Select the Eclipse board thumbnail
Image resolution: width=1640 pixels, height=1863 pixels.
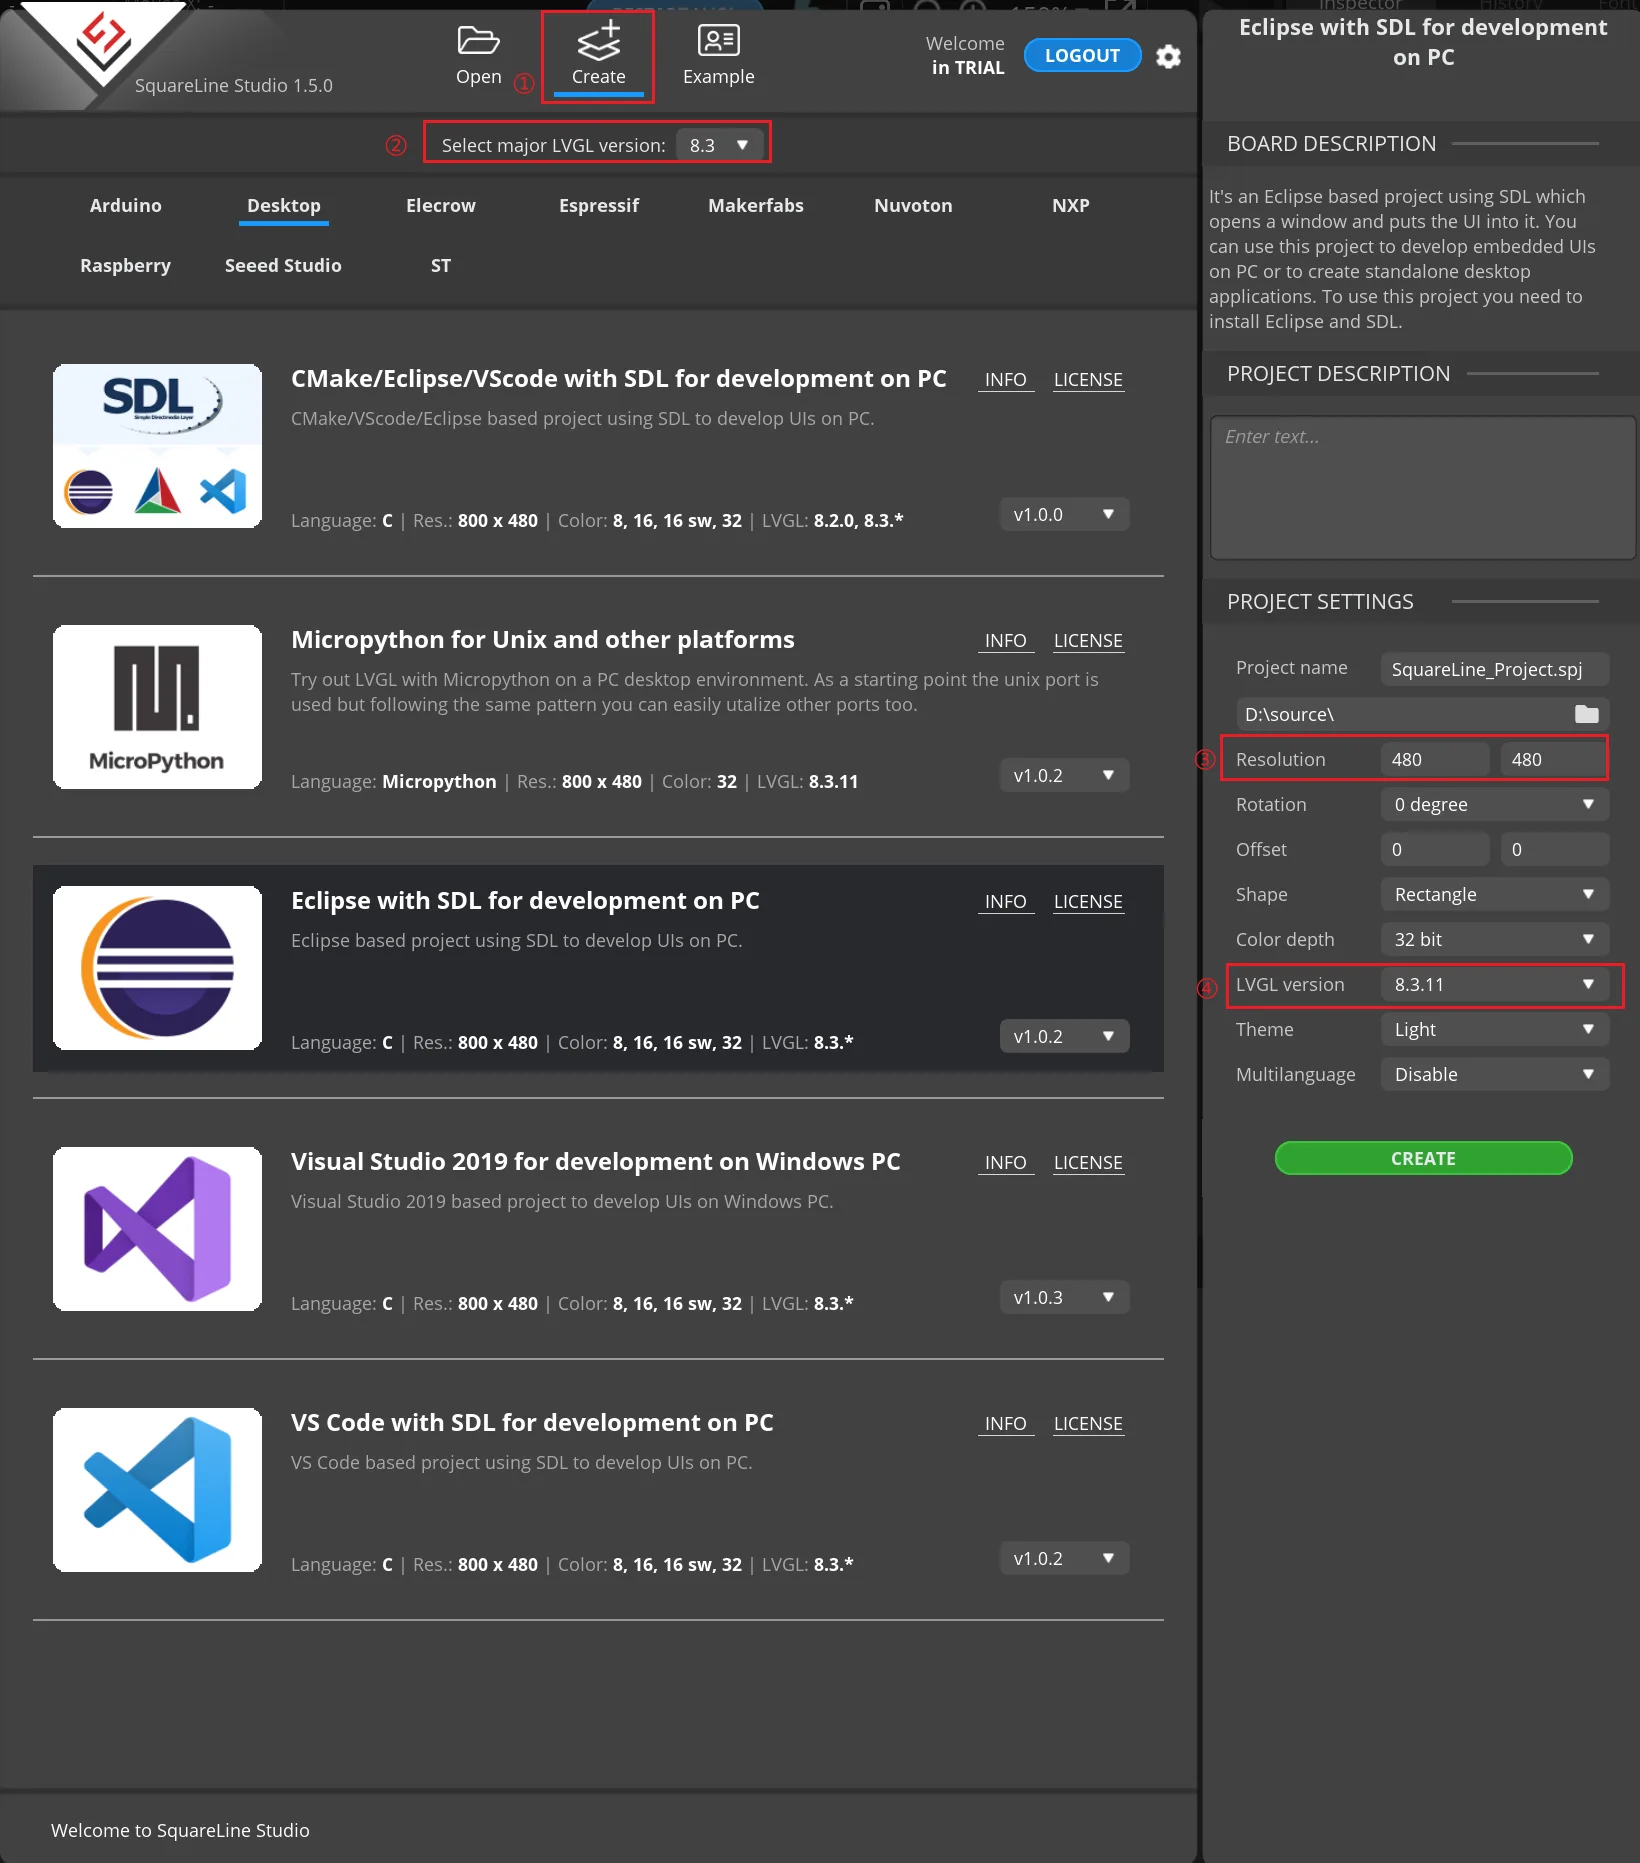pos(157,968)
